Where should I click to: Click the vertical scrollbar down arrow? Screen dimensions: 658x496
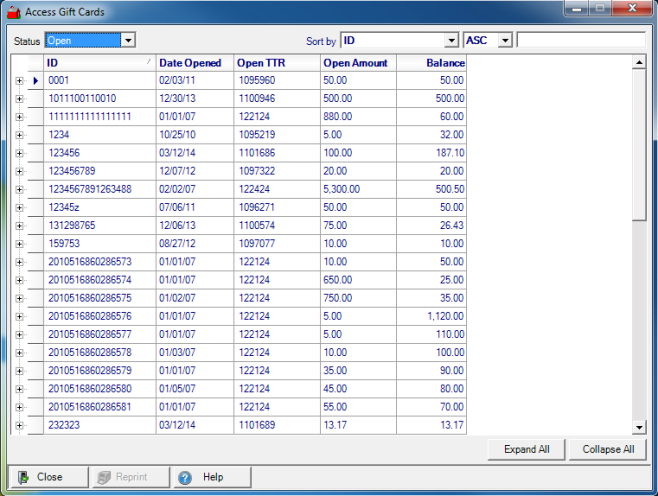click(639, 427)
